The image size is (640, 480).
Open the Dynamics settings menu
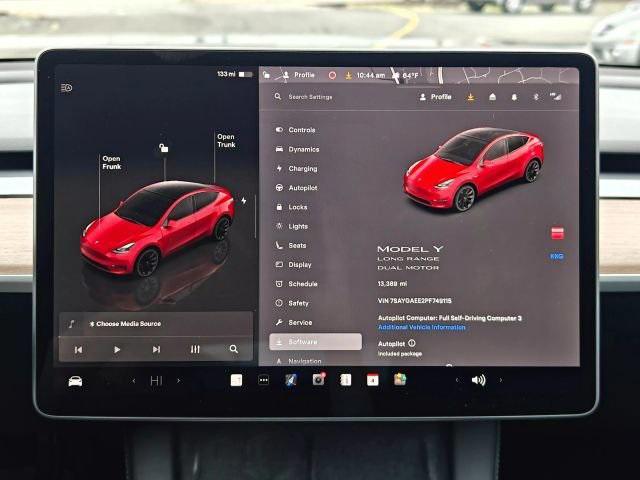pos(298,149)
